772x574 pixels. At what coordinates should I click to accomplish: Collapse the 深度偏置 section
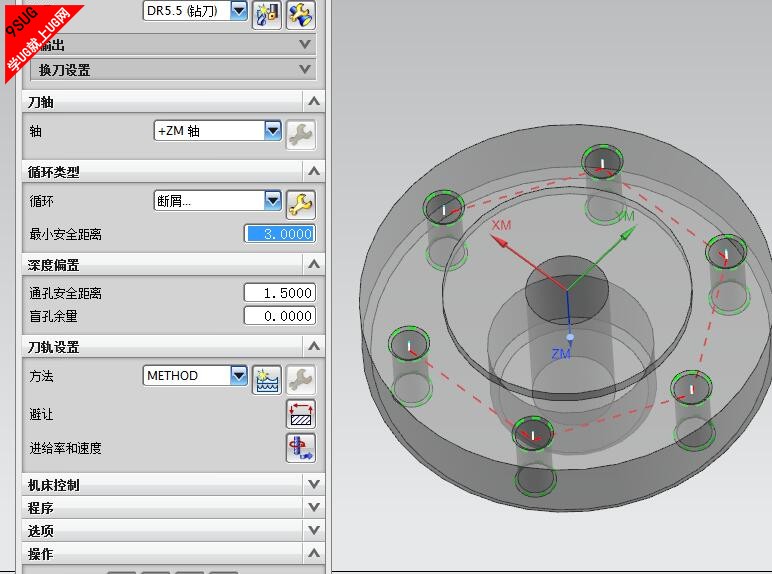tap(314, 264)
